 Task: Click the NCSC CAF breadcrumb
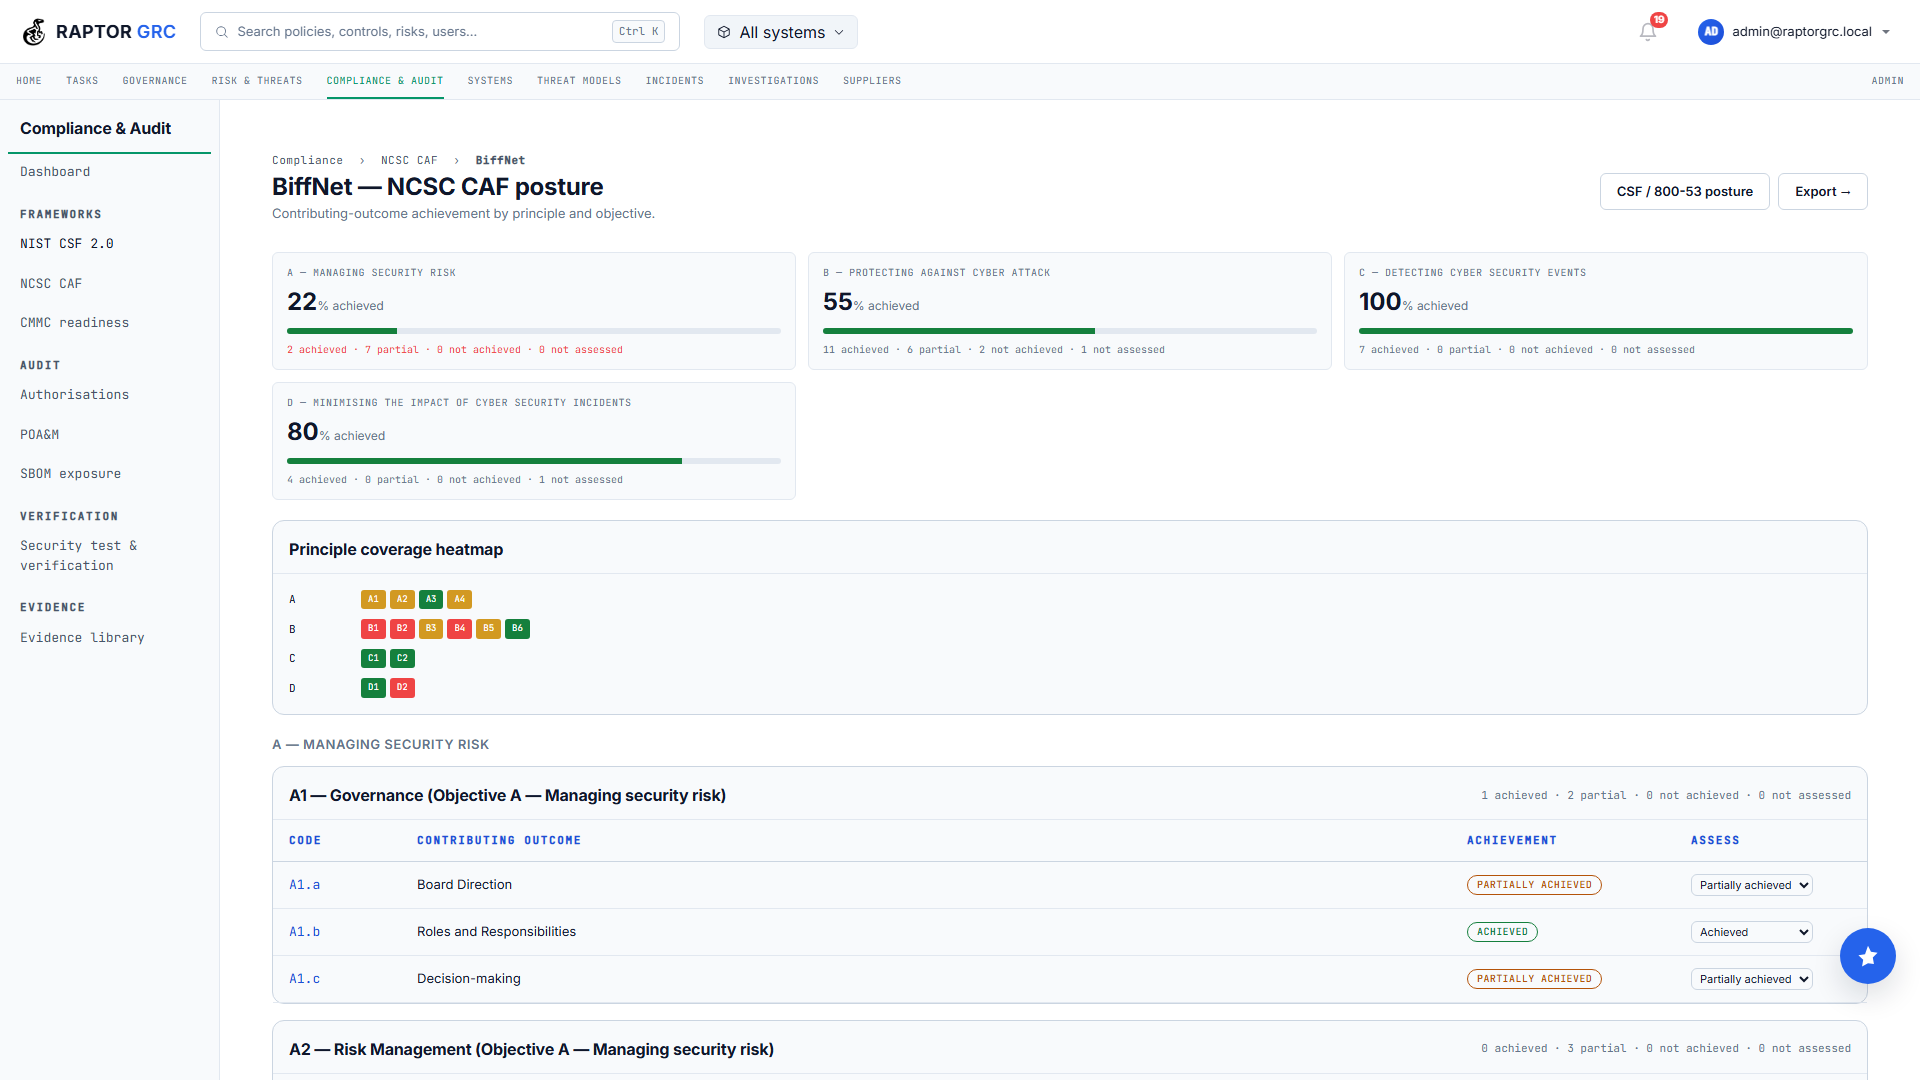(x=409, y=160)
